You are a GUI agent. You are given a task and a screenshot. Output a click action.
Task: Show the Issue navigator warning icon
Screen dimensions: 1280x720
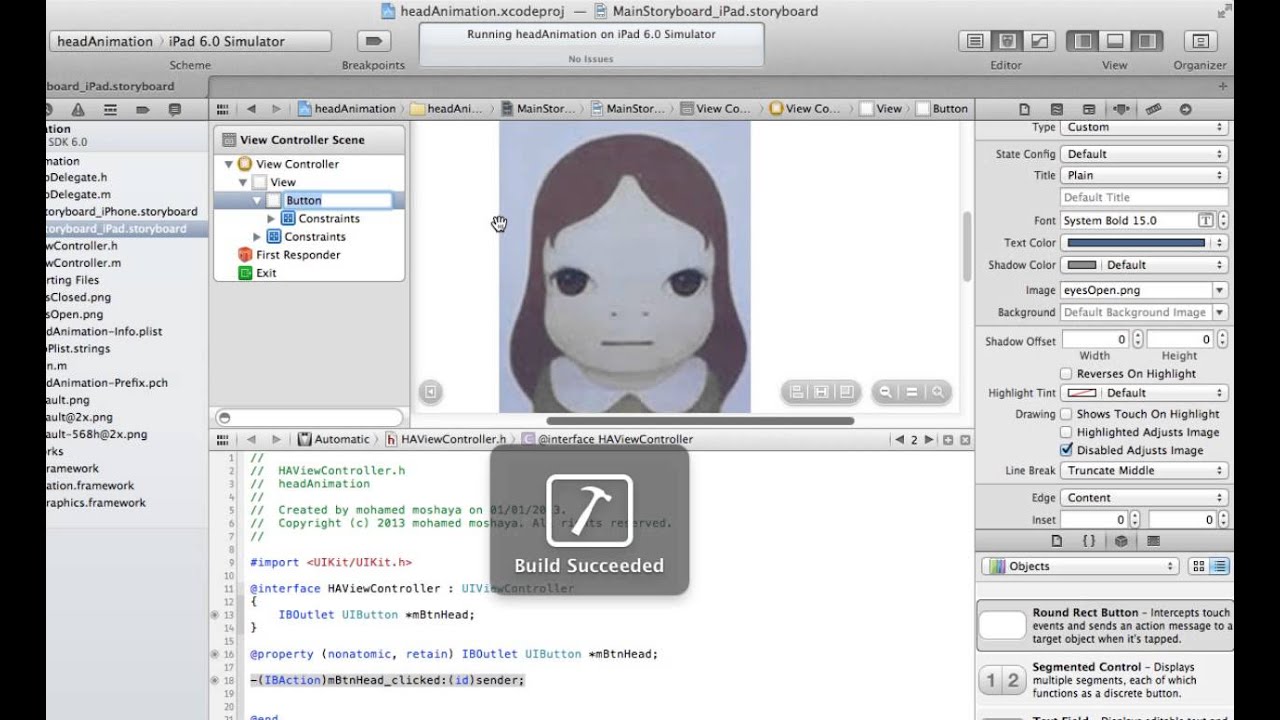click(78, 109)
